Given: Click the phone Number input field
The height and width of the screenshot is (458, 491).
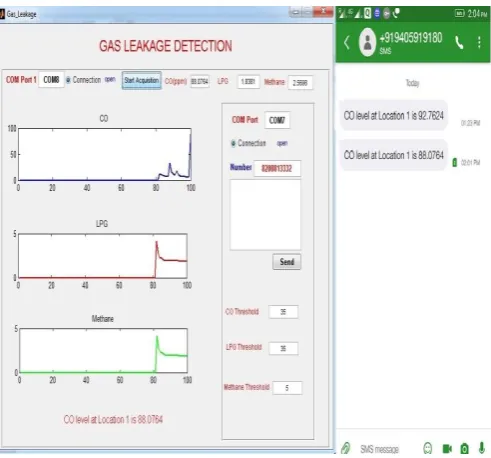Looking at the screenshot, I should pyautogui.click(x=277, y=168).
